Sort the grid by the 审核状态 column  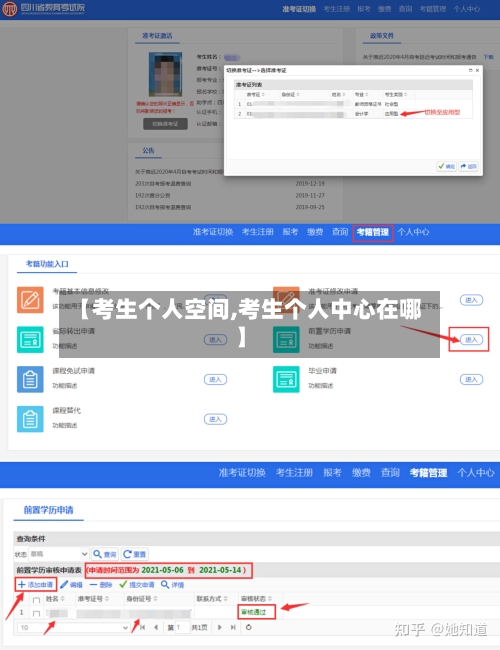(x=257, y=599)
